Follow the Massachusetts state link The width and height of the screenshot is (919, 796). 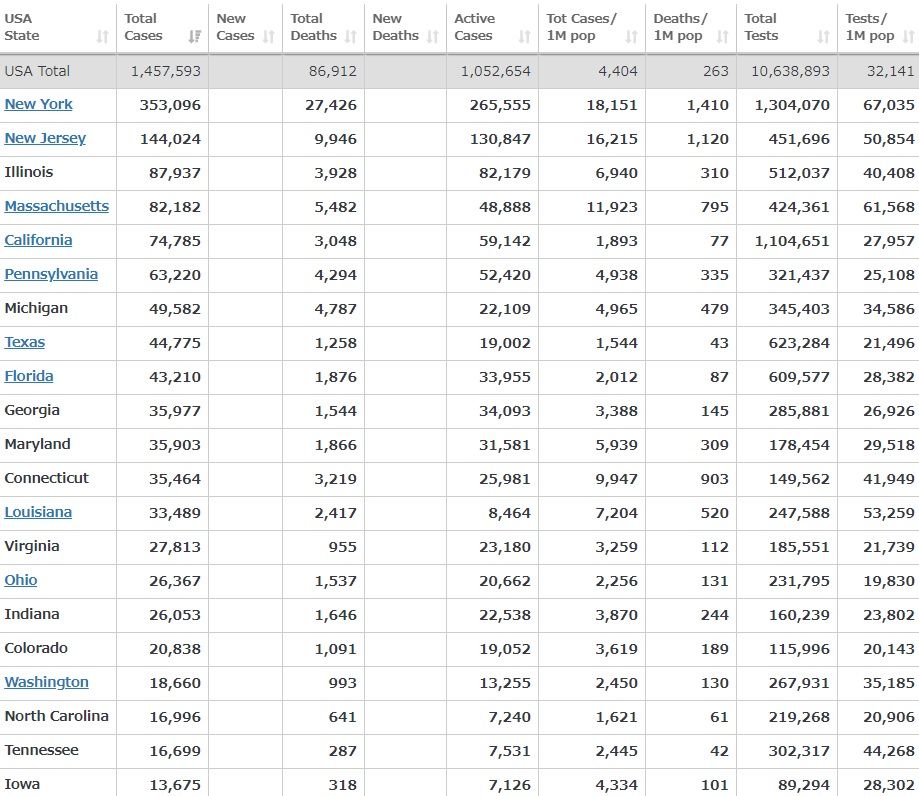[x=56, y=206]
